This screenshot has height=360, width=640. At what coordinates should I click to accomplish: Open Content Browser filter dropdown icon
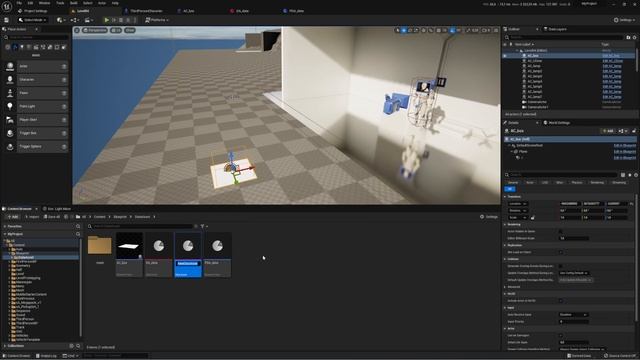coord(204,226)
